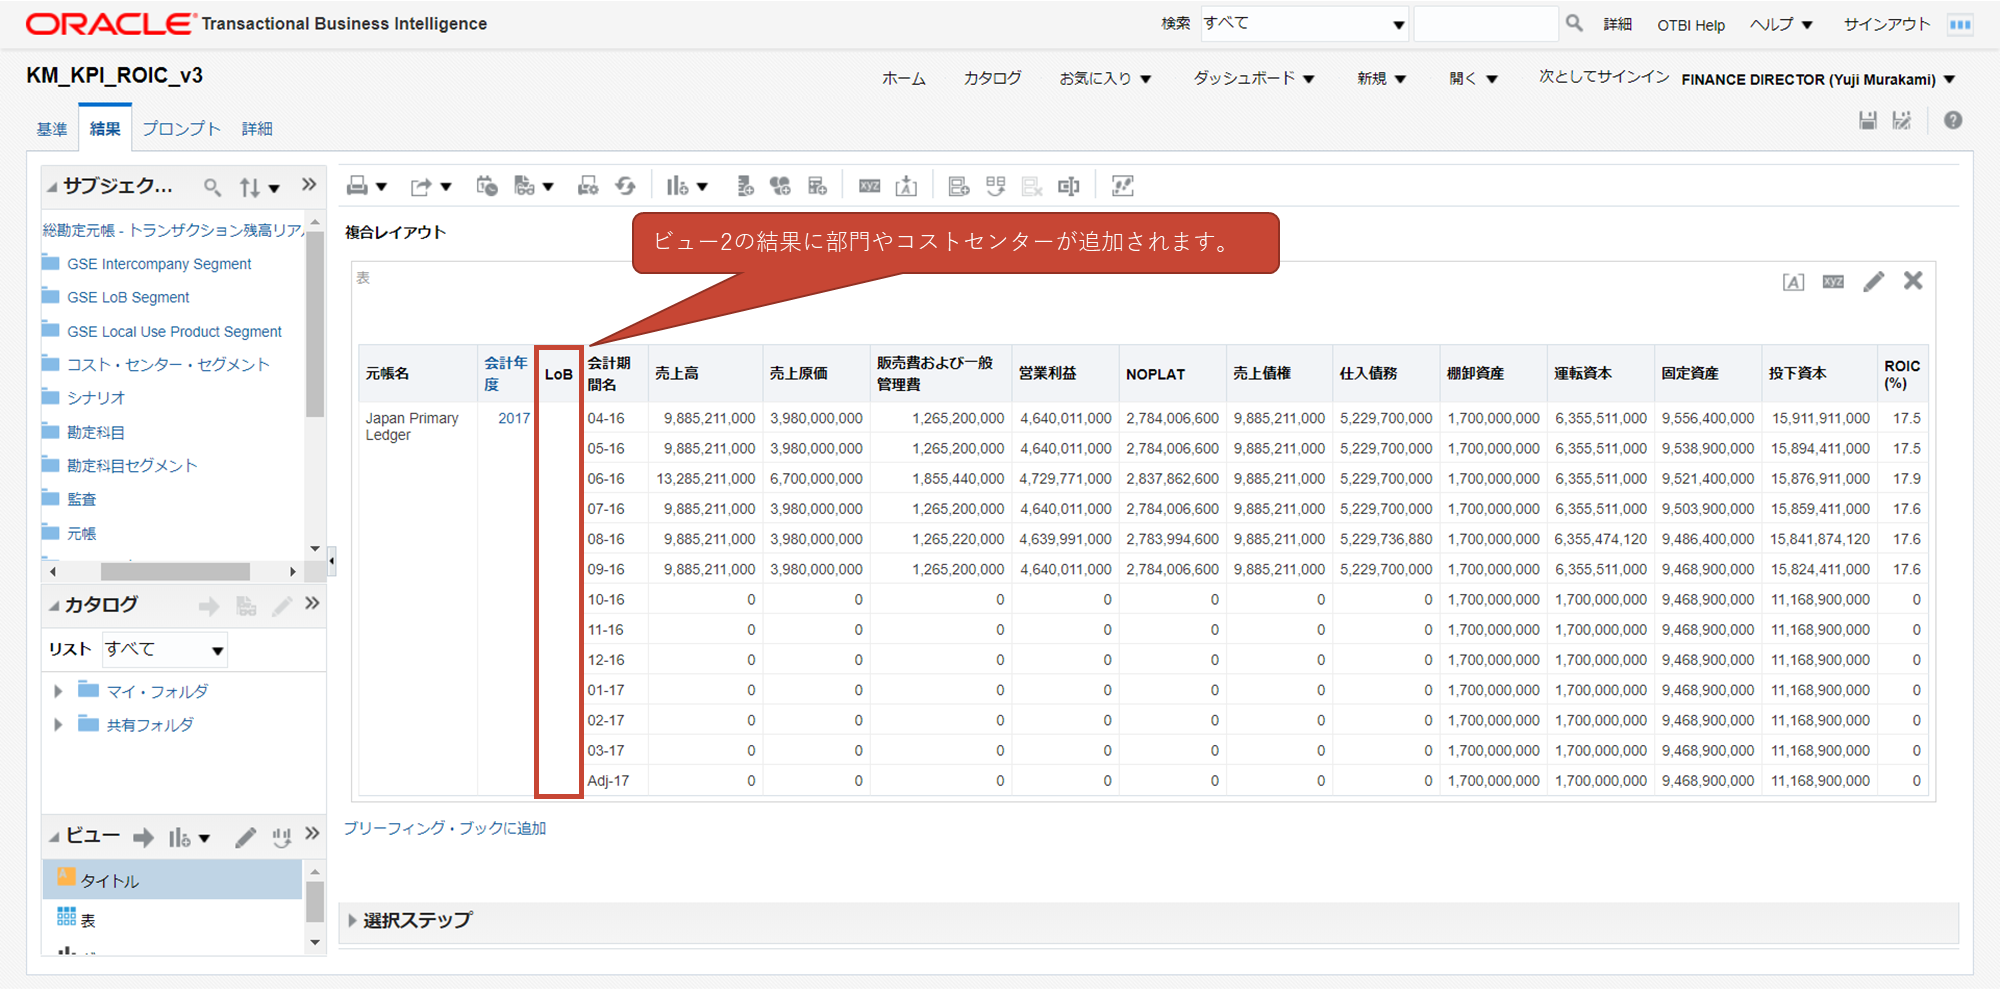
Task: Click the subject area horizontal scrollbar
Action: [175, 571]
